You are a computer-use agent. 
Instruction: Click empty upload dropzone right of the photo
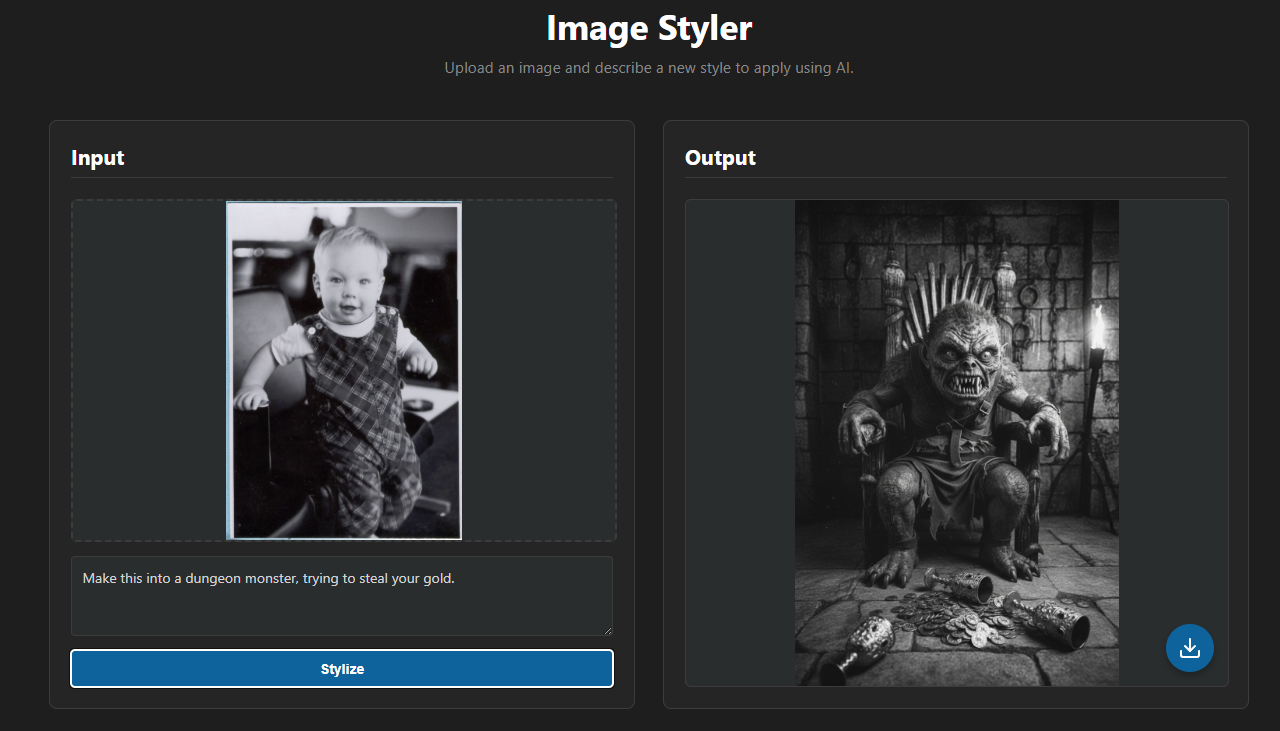[x=538, y=370]
